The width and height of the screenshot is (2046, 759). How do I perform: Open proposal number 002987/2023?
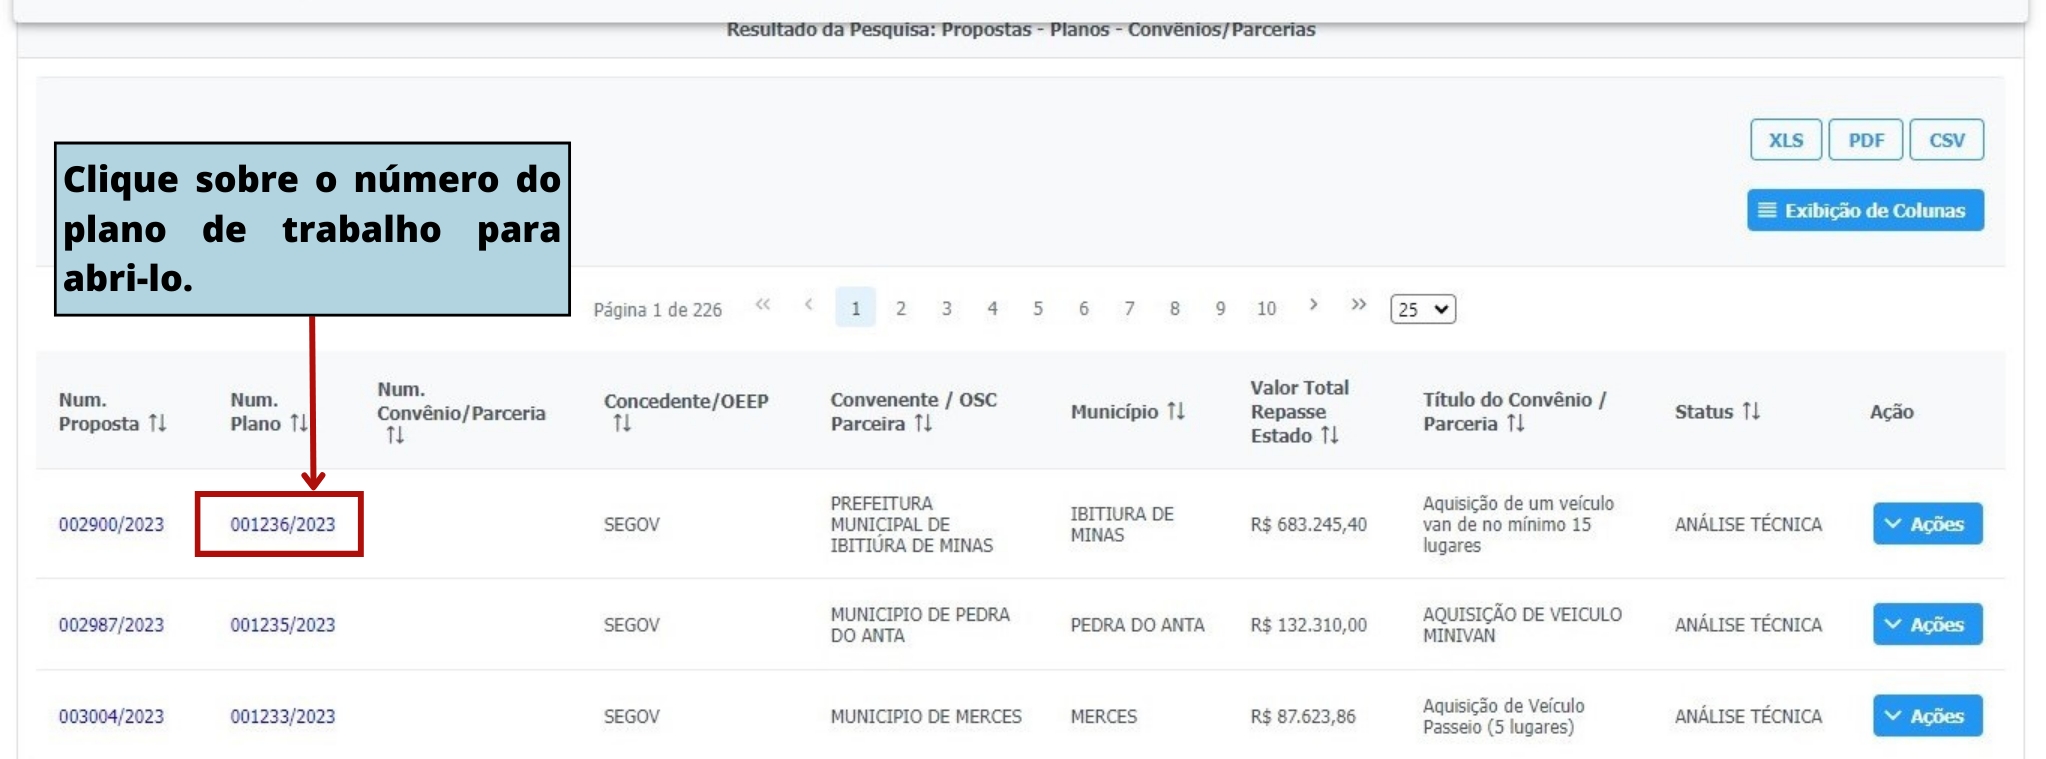(x=111, y=625)
